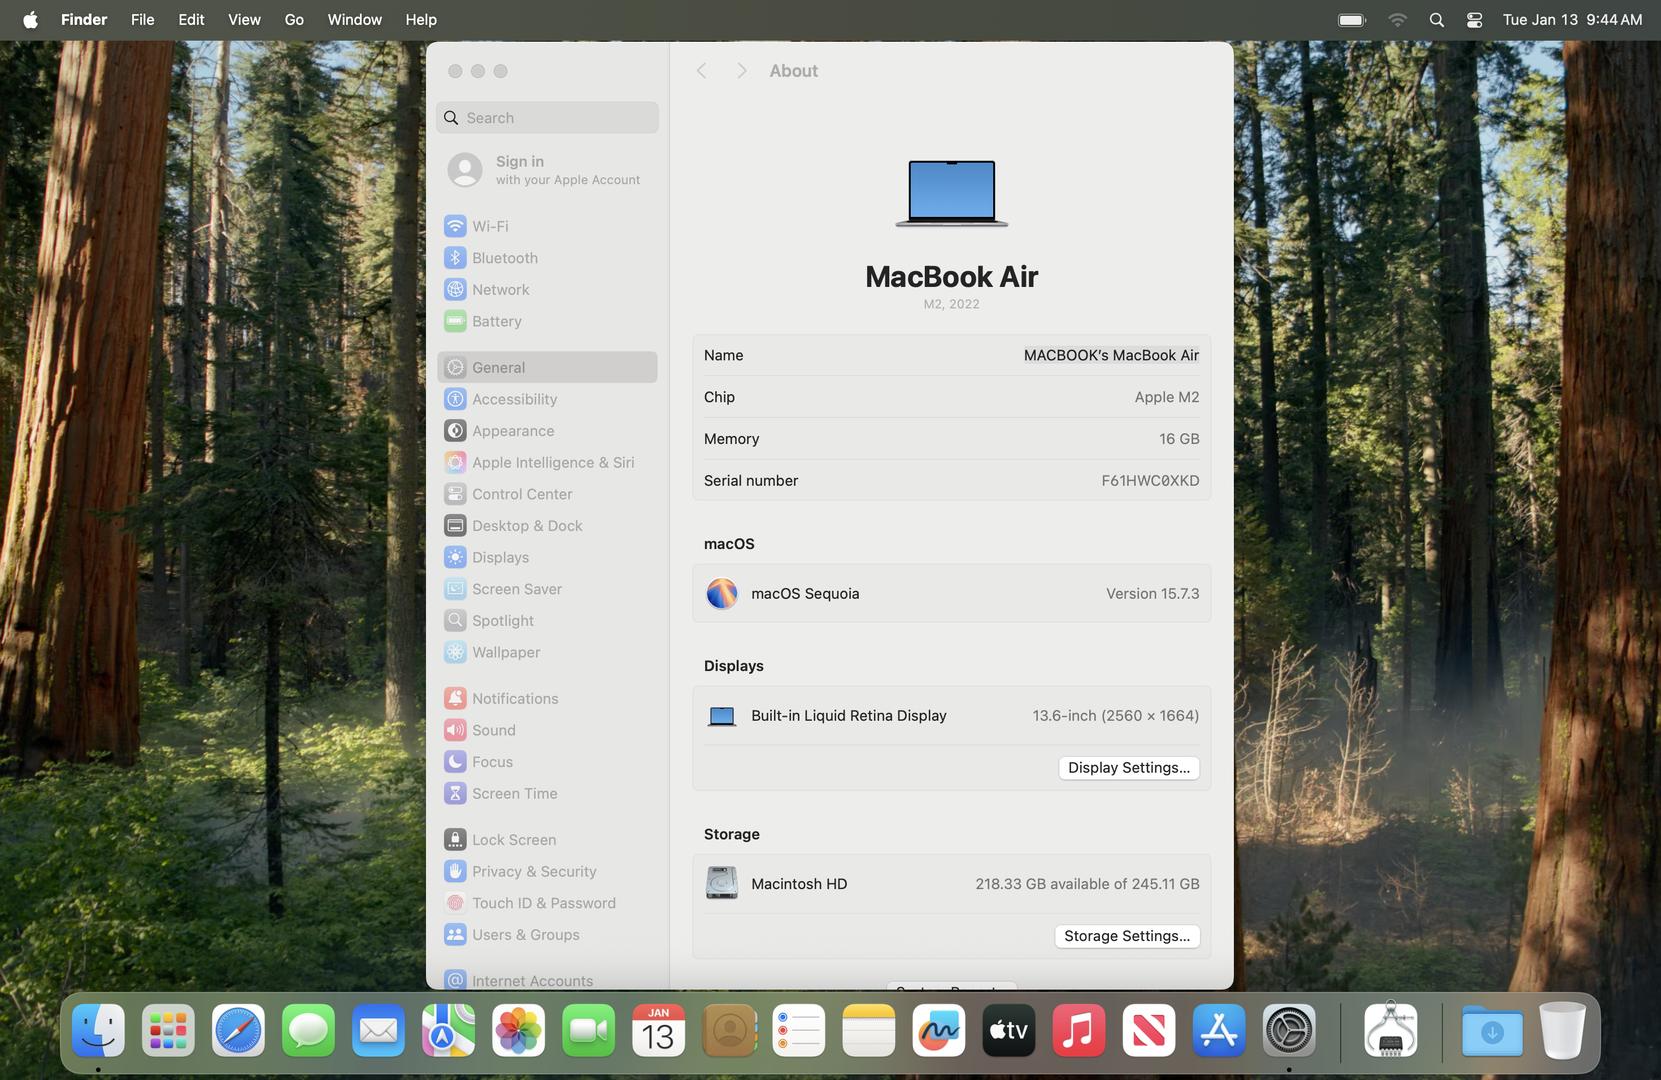Click the back navigation chevron

pyautogui.click(x=702, y=71)
